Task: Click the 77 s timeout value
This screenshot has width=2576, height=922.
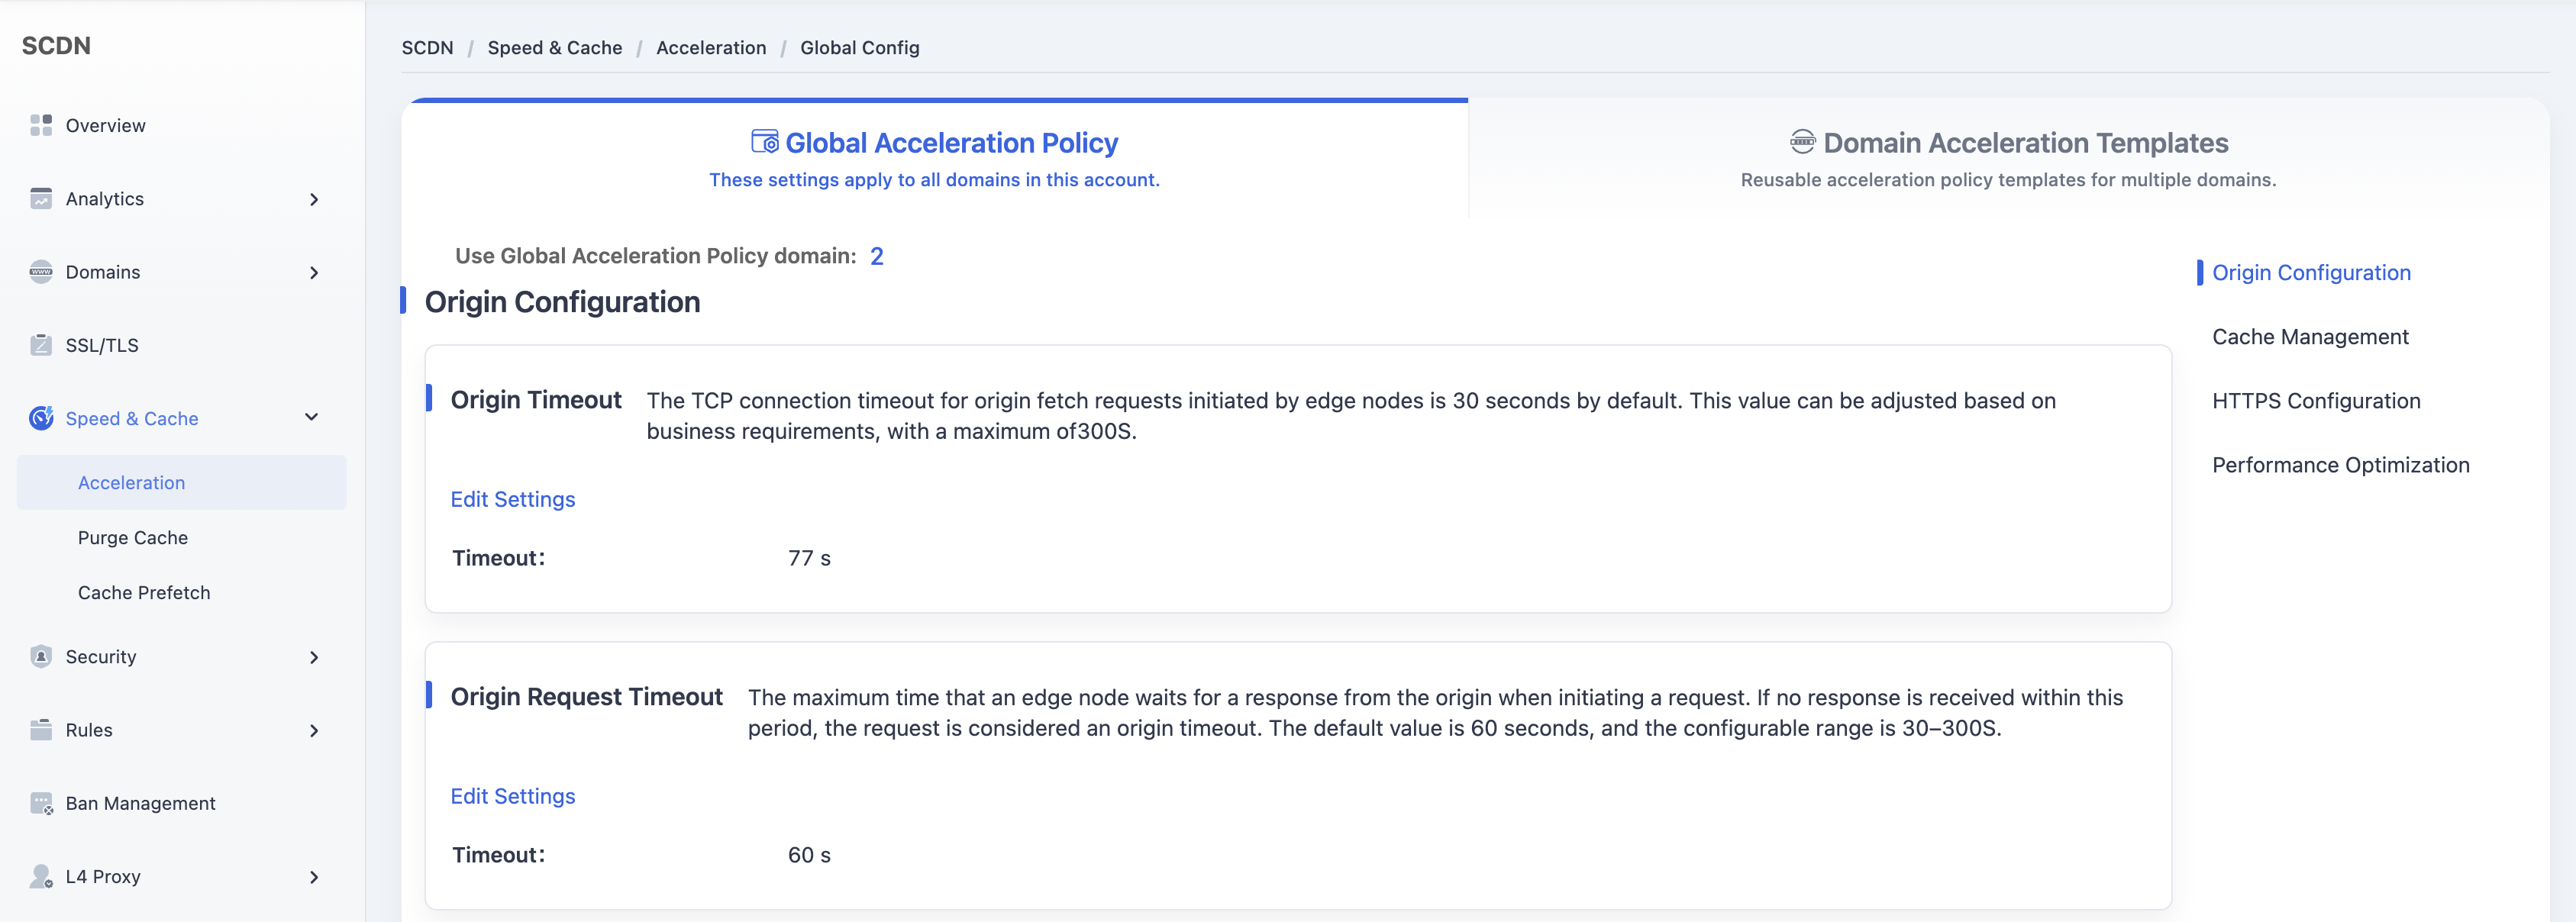Action: pyautogui.click(x=809, y=558)
